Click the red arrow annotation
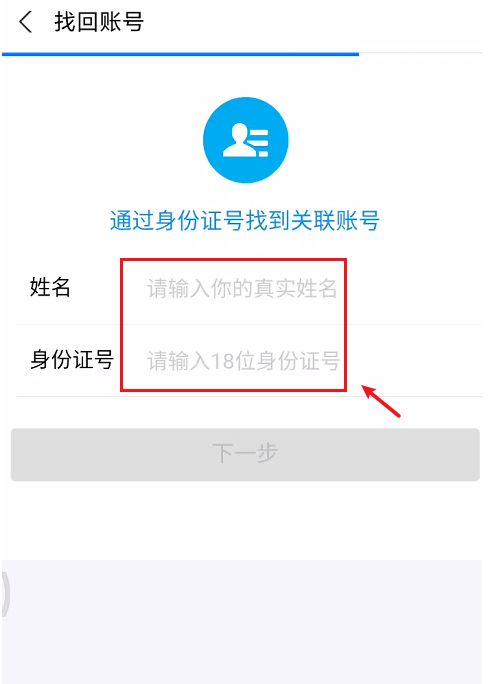The width and height of the screenshot is (488, 684). coord(381,401)
